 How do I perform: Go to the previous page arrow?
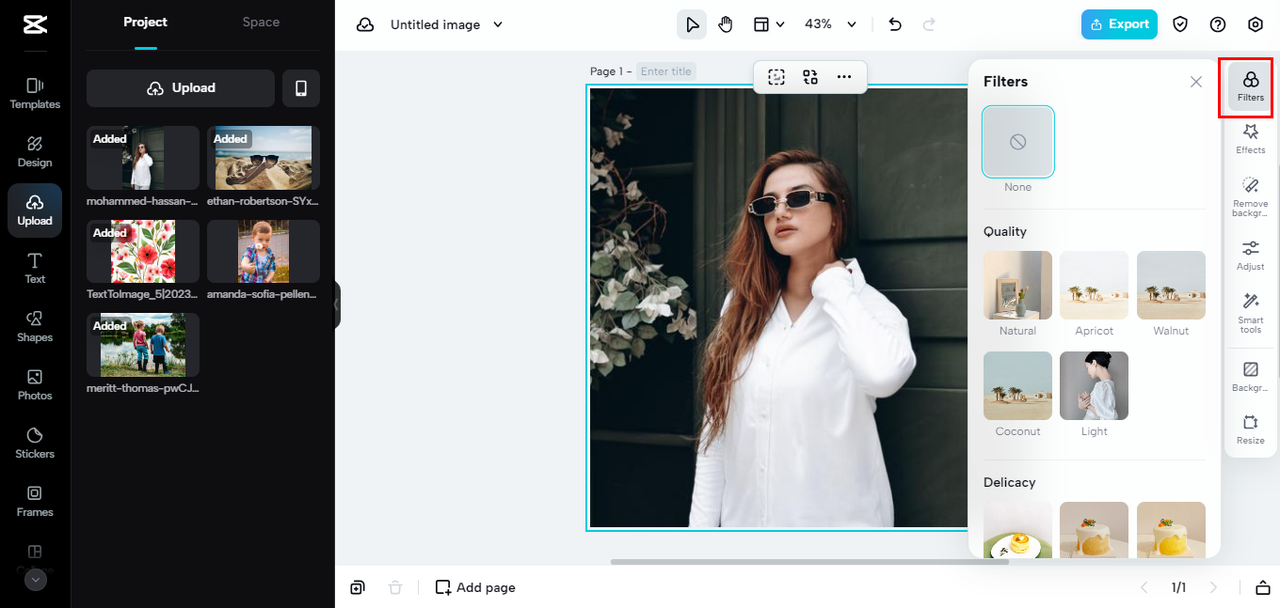1145,587
